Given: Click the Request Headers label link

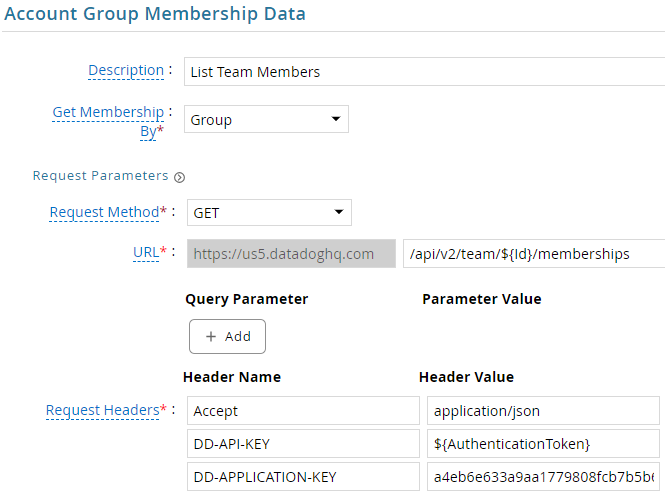Looking at the screenshot, I should 103,410.
